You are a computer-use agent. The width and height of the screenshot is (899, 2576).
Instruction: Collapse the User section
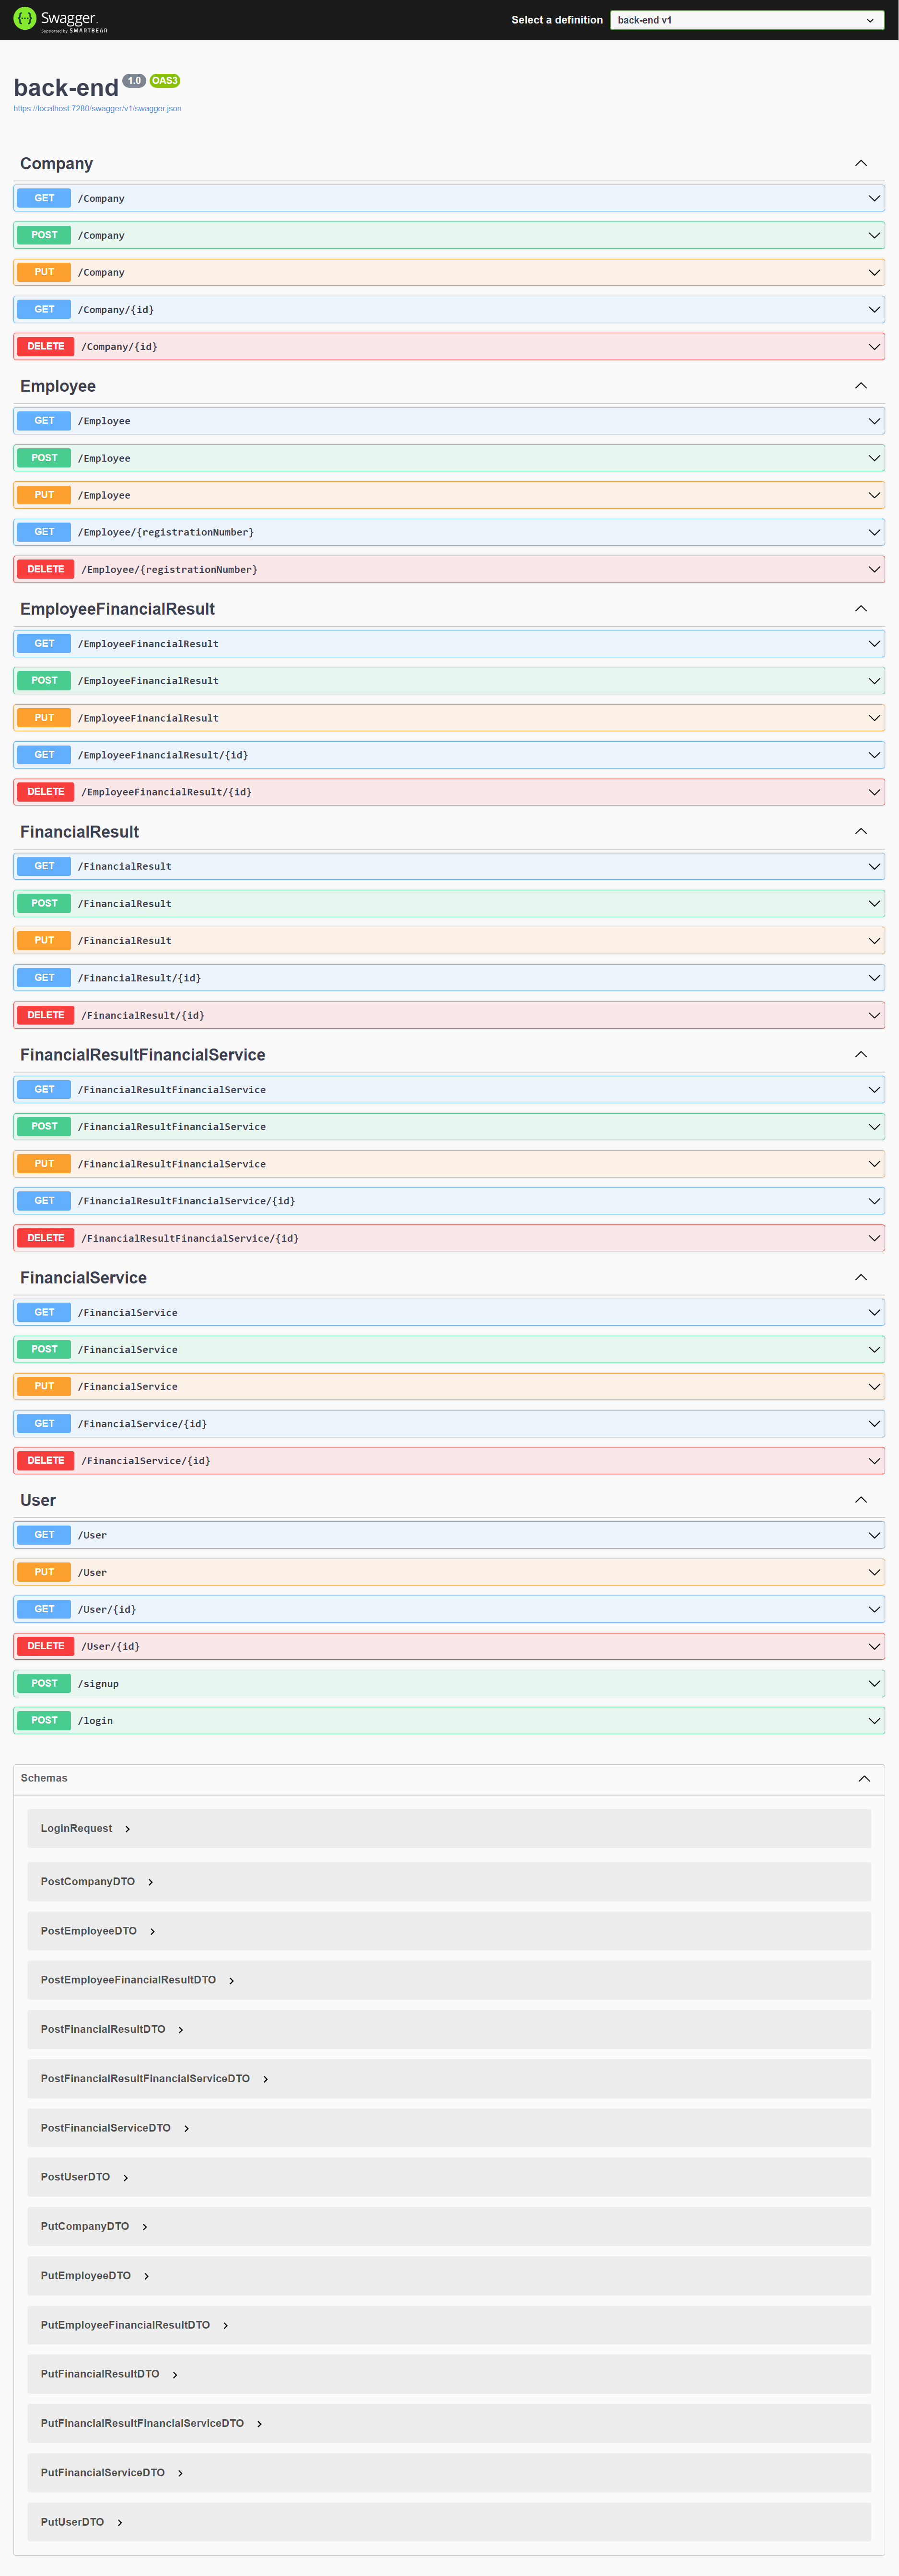point(861,1500)
